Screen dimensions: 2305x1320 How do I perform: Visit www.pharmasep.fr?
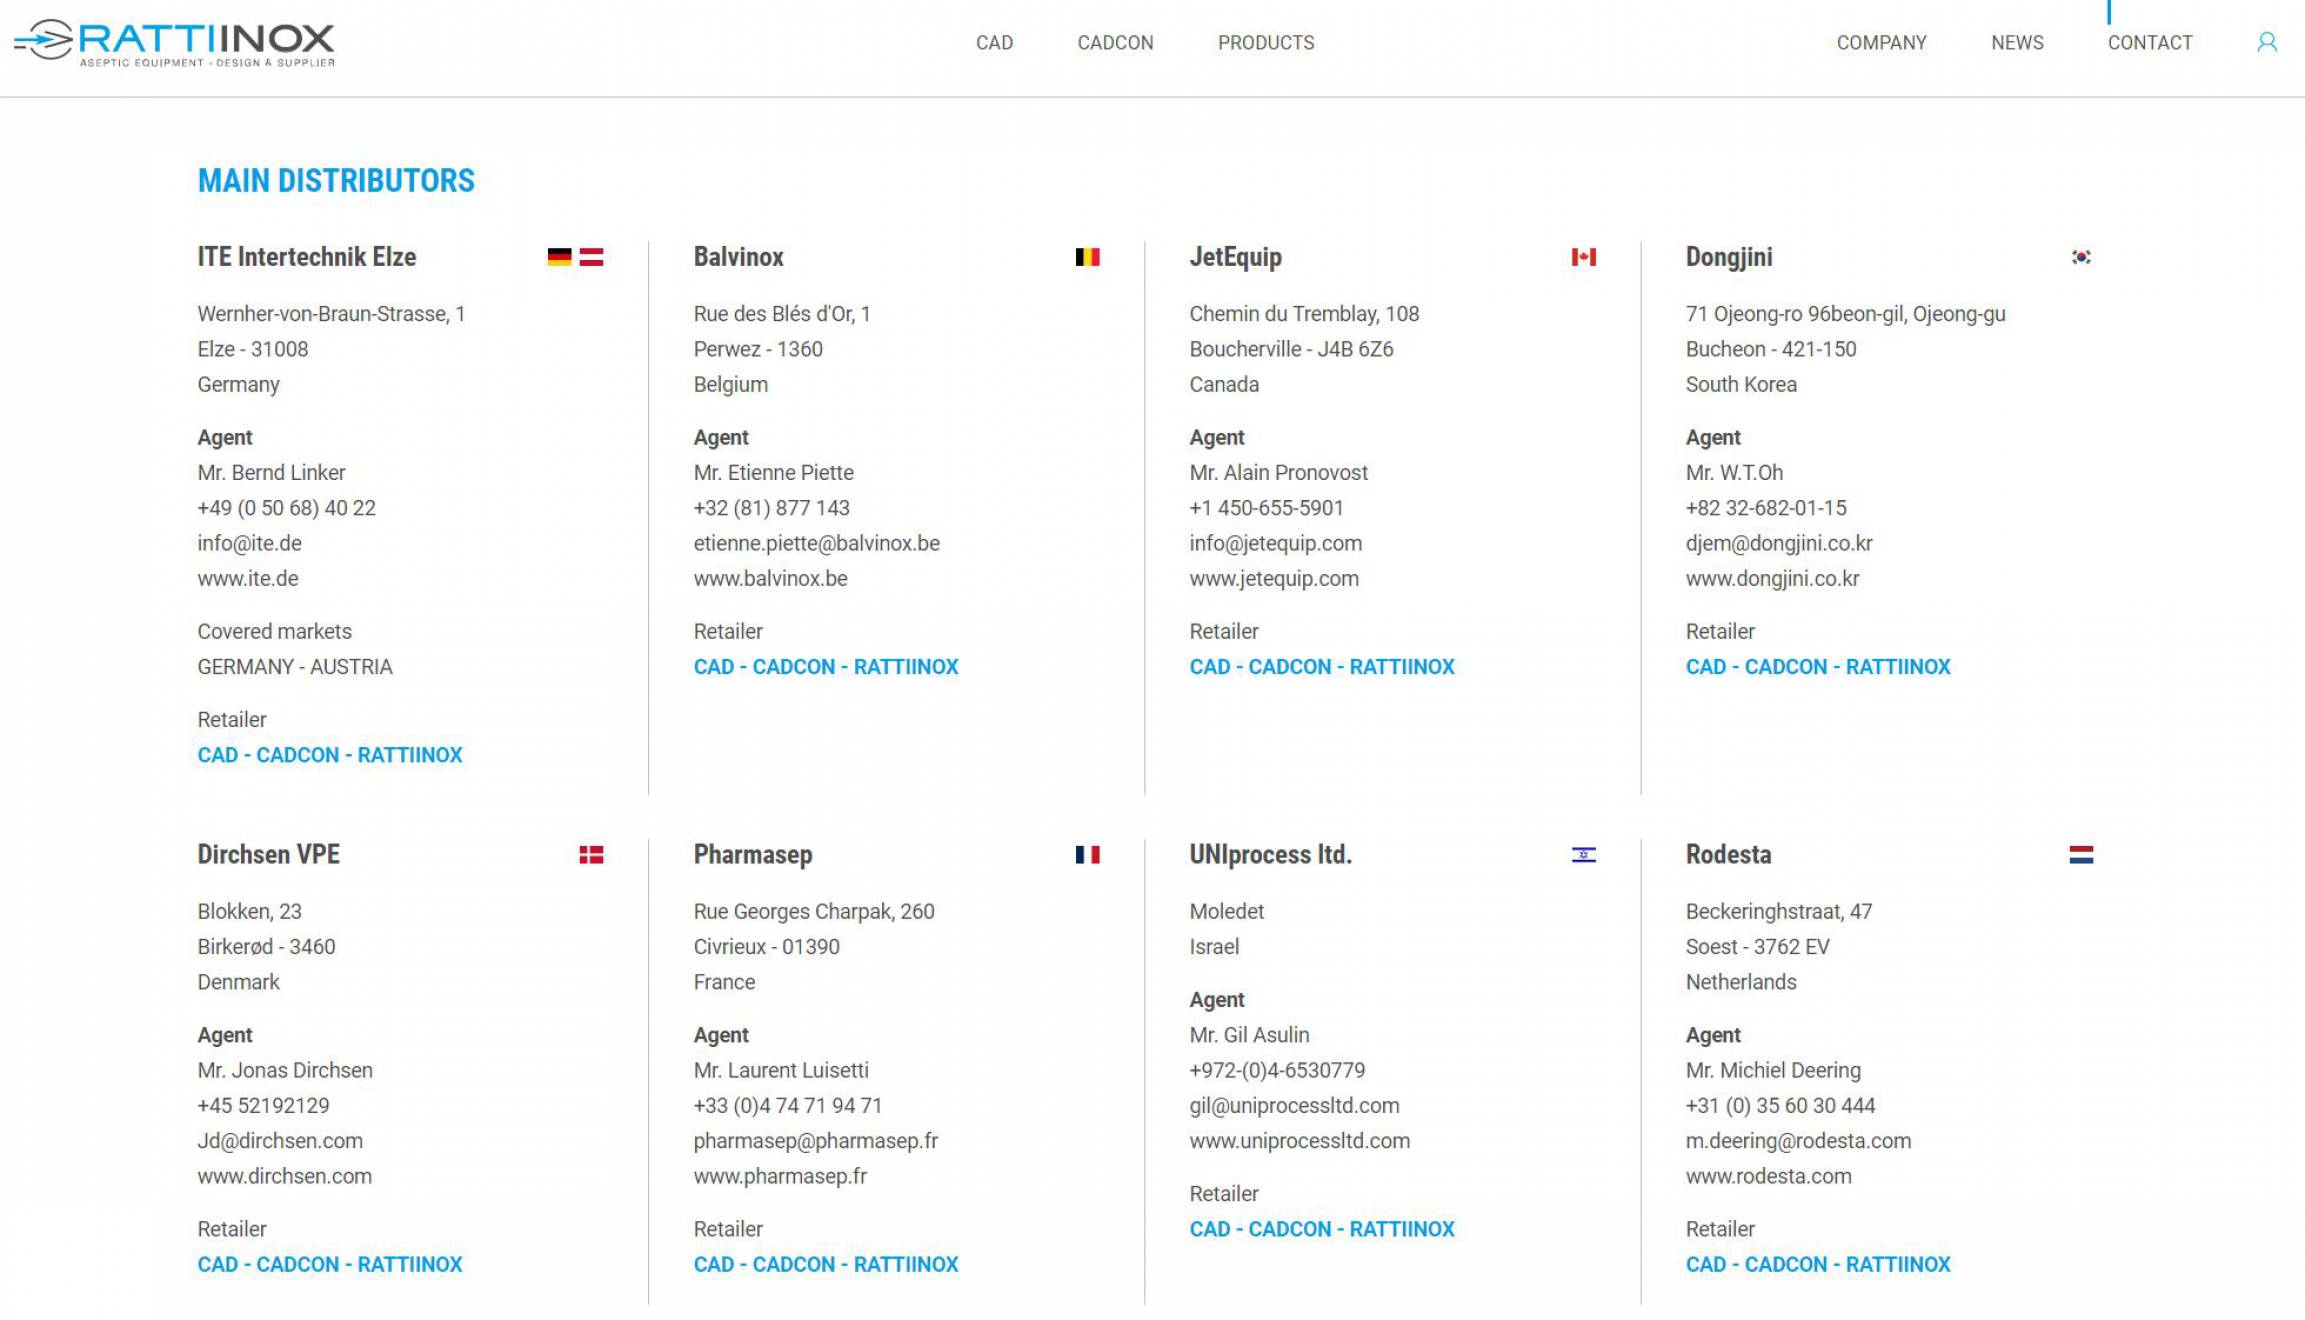pos(780,1177)
